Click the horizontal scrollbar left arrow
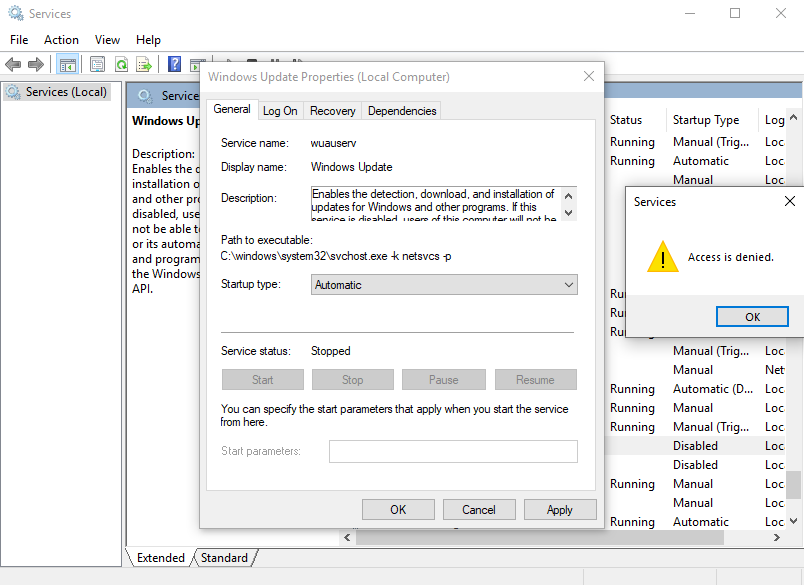The width and height of the screenshot is (804, 585). tap(347, 537)
